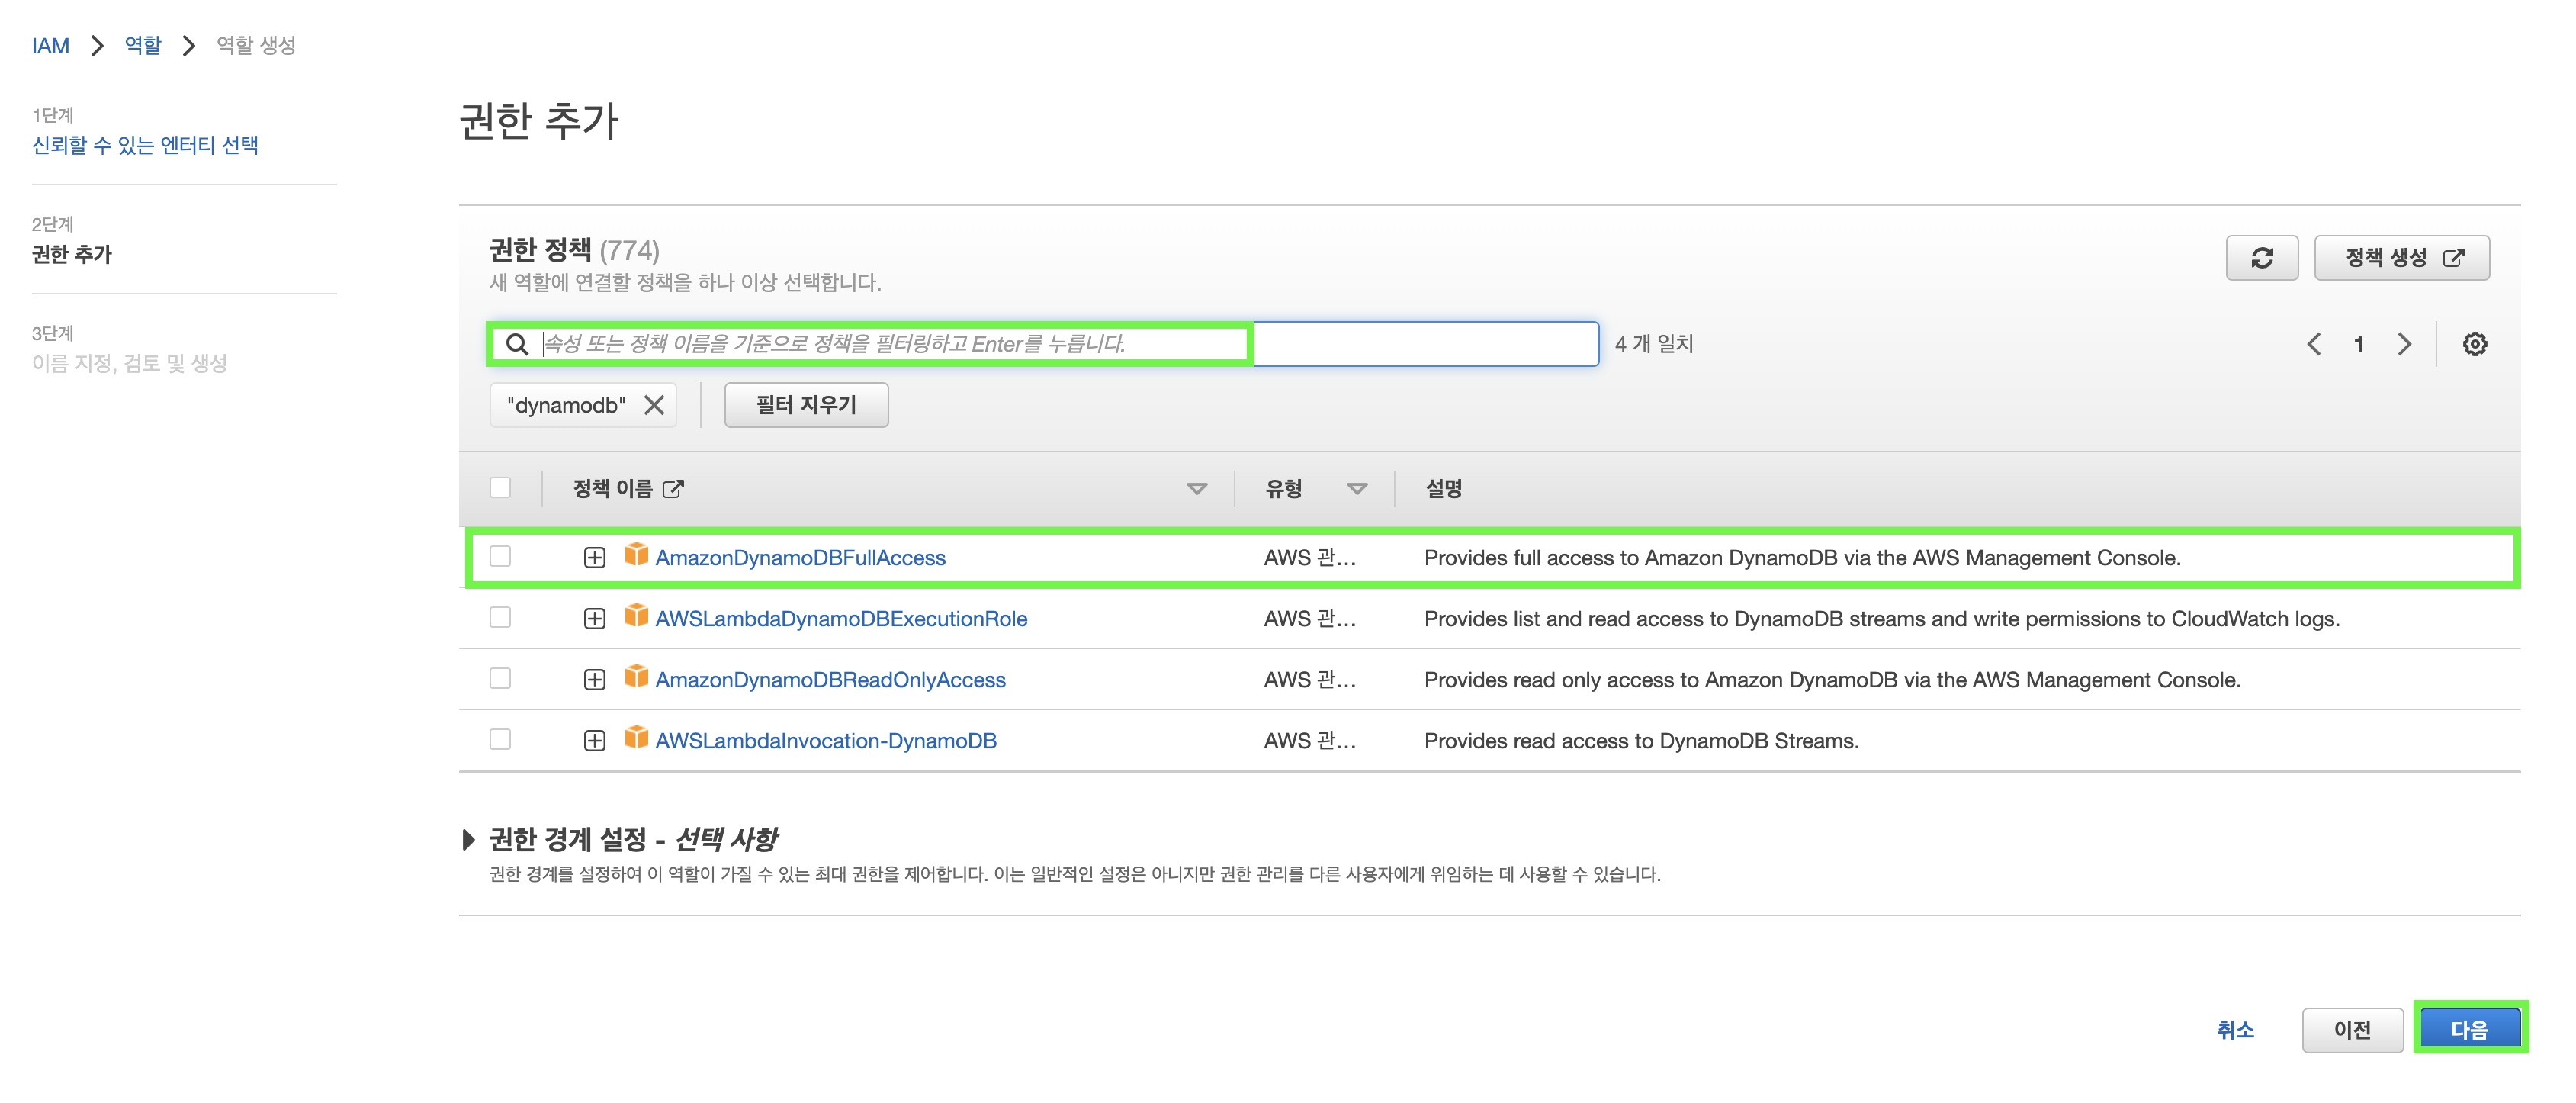2576x1103 pixels.
Task: Open the AWSLambdaInvocation-DynamoDB policy link
Action: tap(825, 741)
